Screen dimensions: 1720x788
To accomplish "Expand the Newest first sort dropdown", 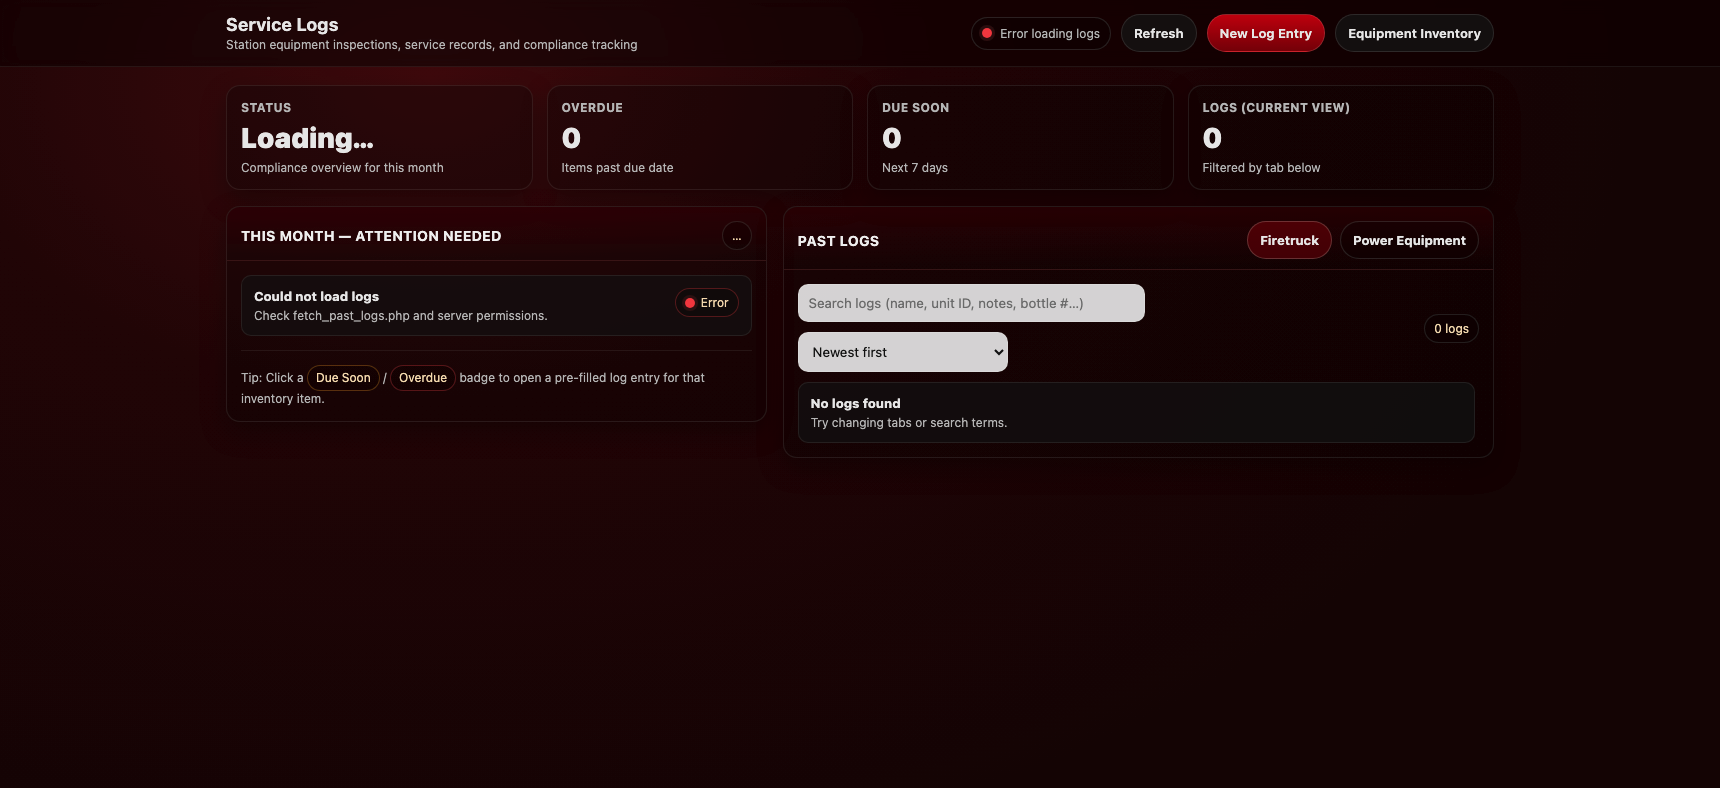I will click(902, 352).
